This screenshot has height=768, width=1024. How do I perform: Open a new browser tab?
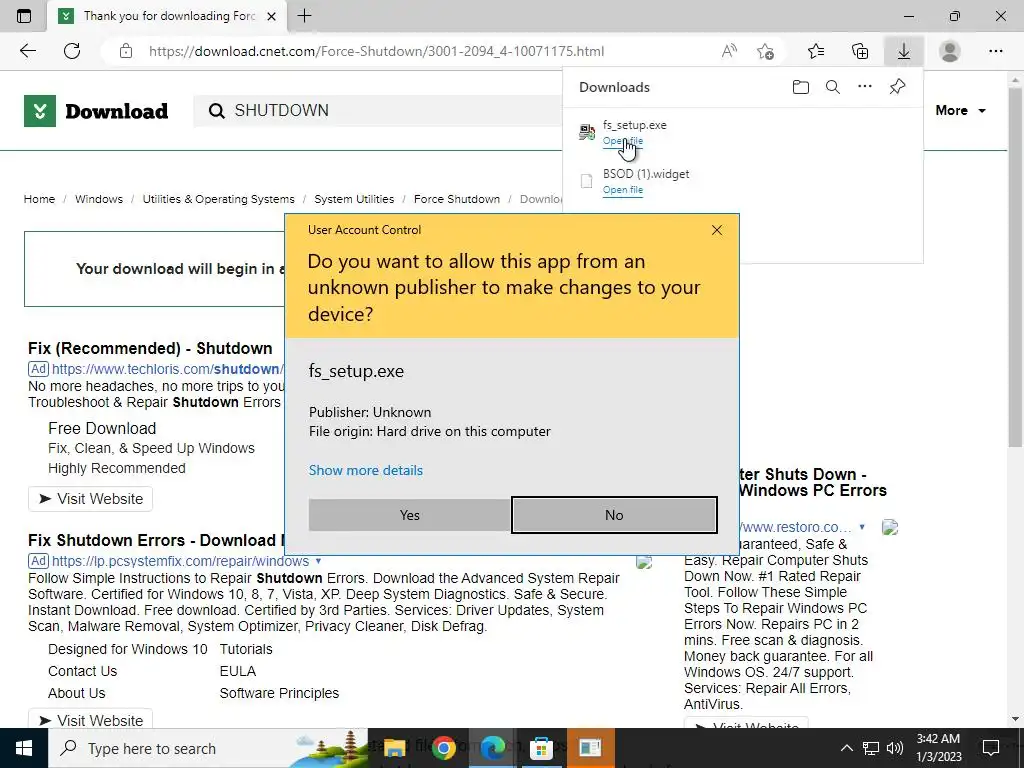pos(304,16)
